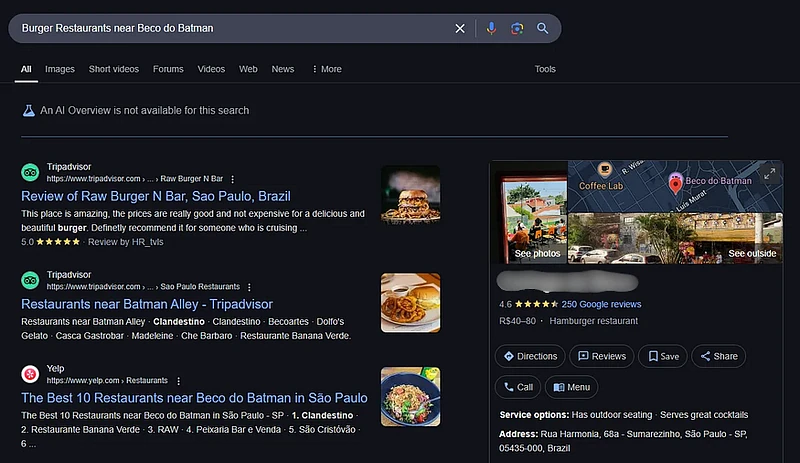Click the See outside street view thumbnail
This screenshot has width=800, height=463.
[675, 238]
